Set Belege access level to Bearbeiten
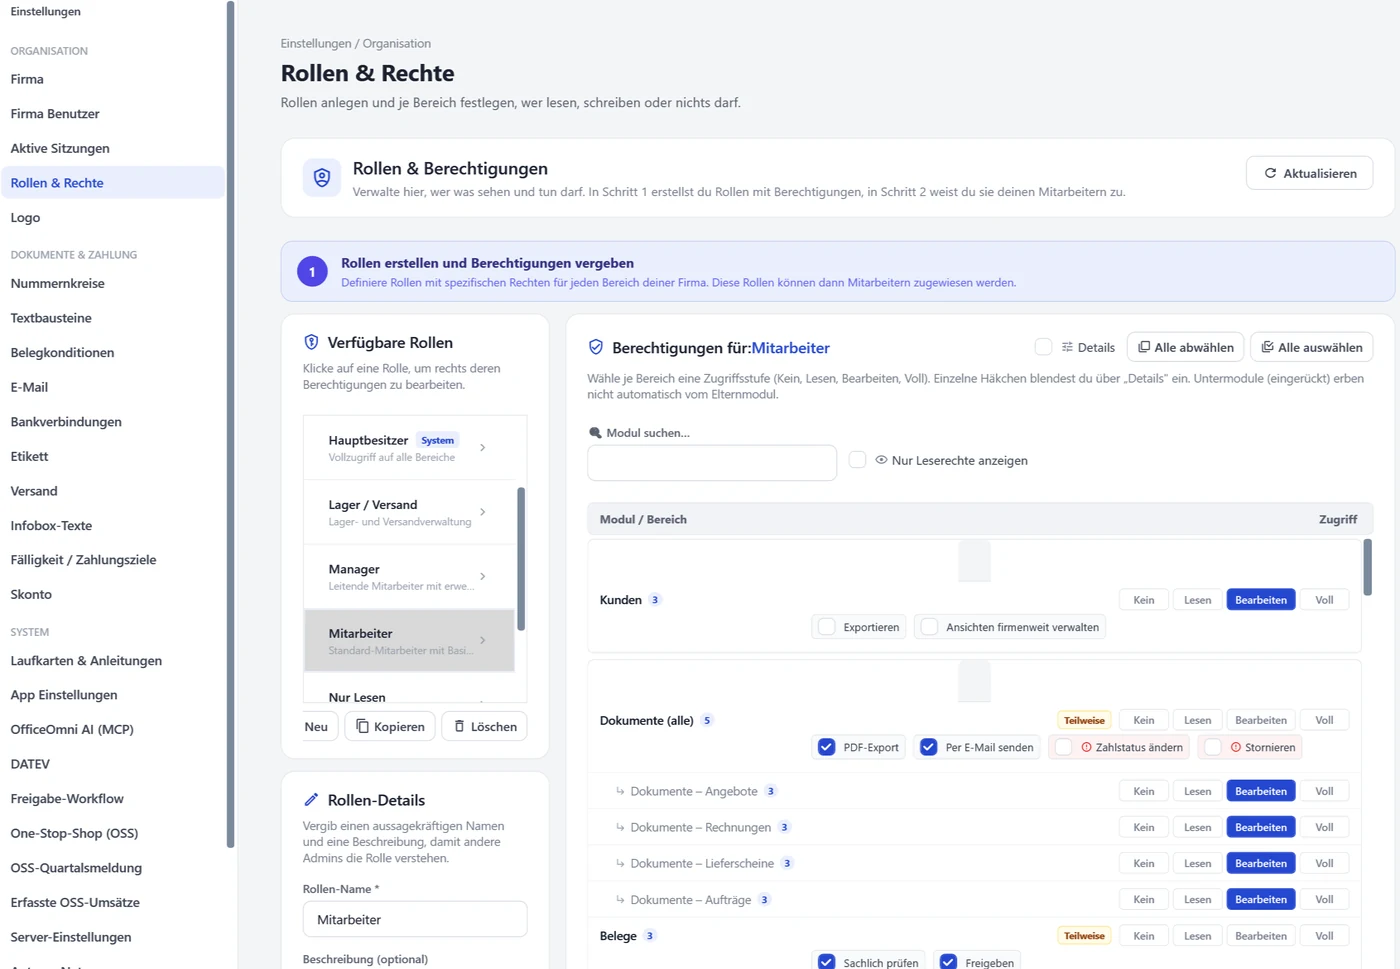Screen dimensions: 1400x969 click(x=1260, y=936)
